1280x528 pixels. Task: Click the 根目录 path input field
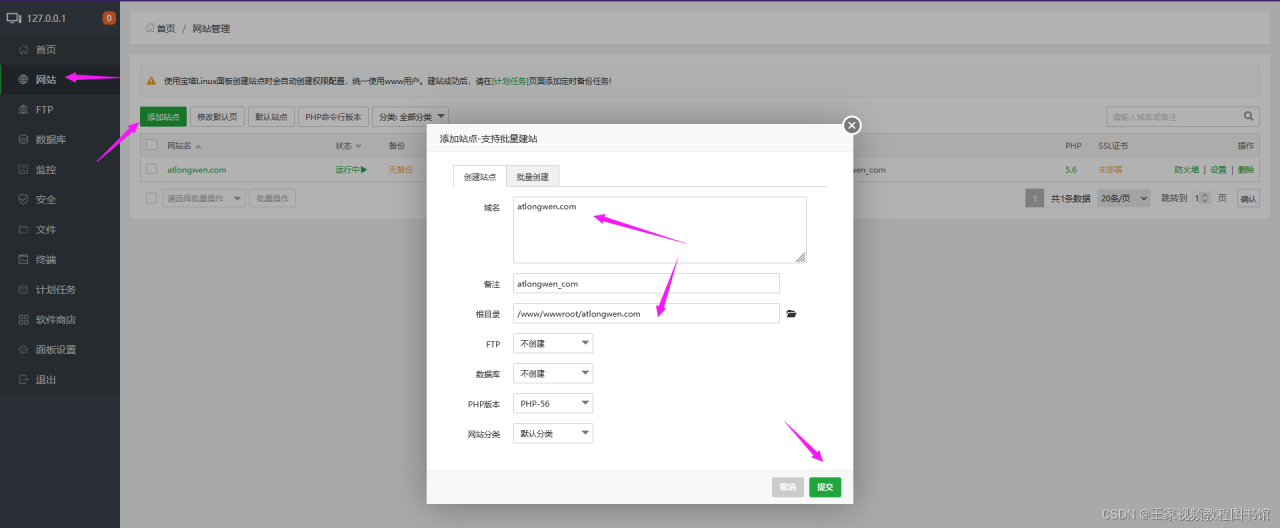pyautogui.click(x=646, y=313)
